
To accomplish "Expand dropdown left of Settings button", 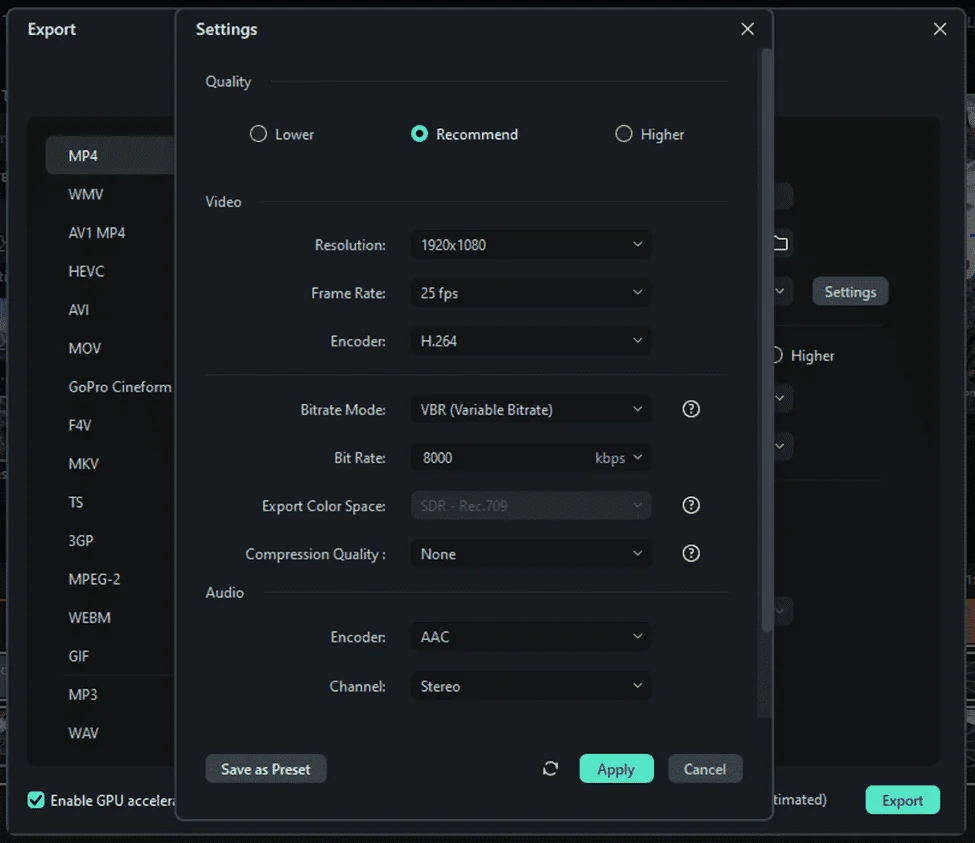I will pyautogui.click(x=782, y=292).
